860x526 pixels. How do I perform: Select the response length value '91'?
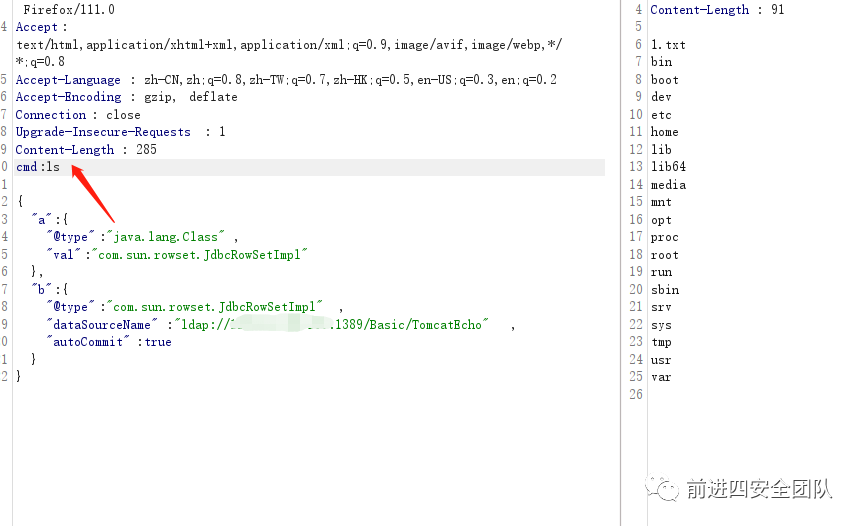[x=778, y=9]
